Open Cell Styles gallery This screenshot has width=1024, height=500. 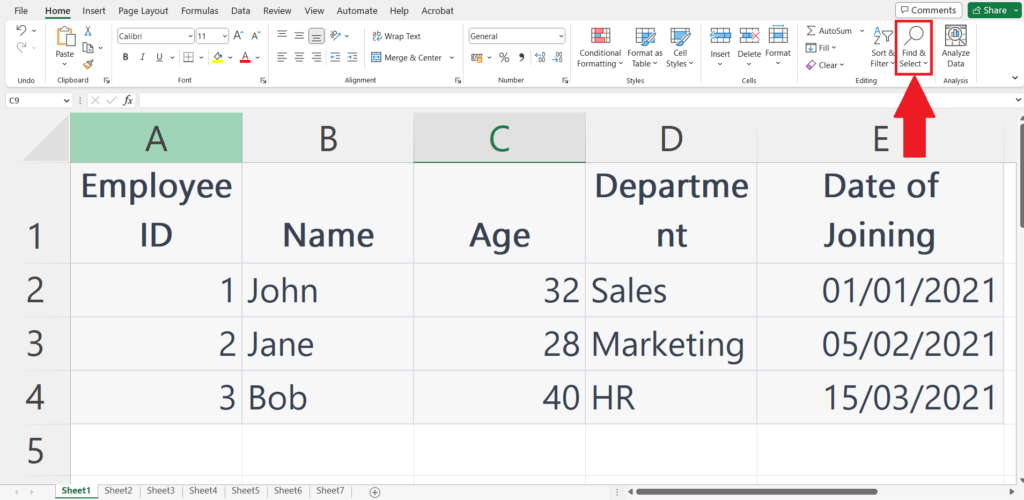click(680, 47)
